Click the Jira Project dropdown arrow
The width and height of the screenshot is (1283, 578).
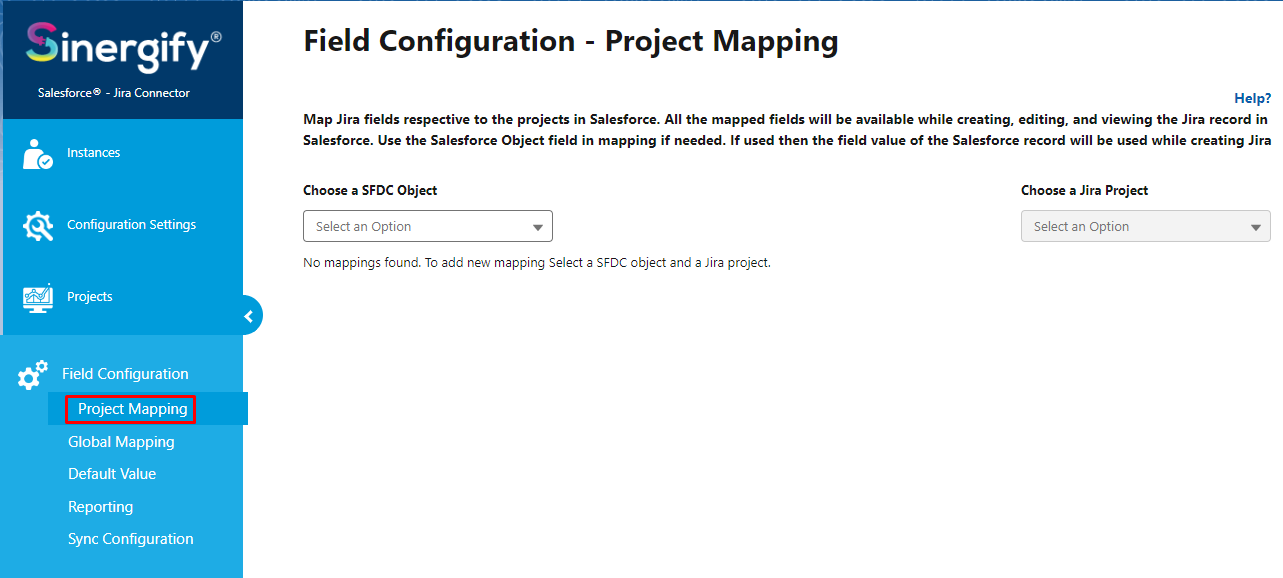tap(1256, 228)
